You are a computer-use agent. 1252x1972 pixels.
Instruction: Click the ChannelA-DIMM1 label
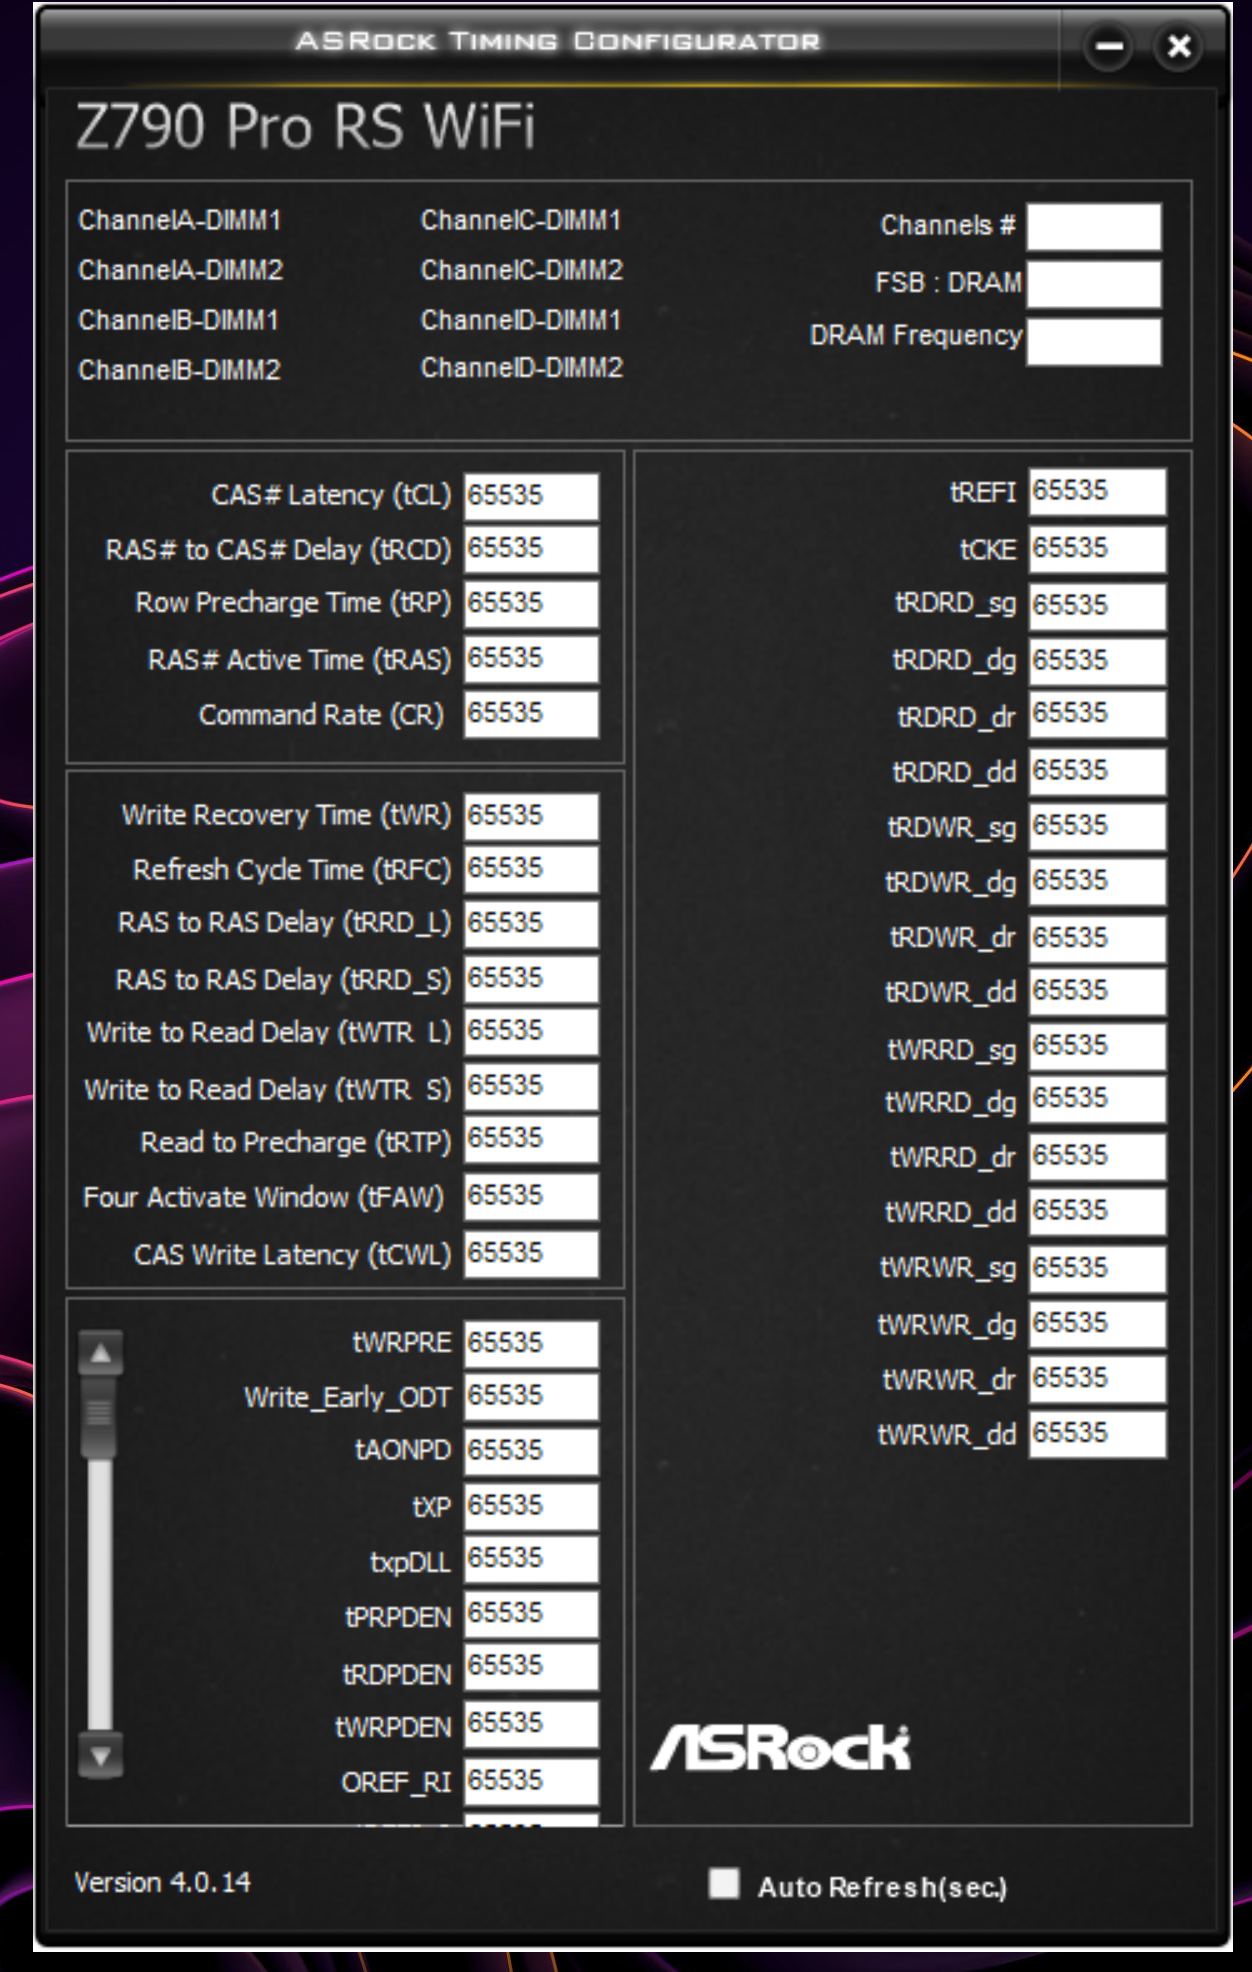point(180,220)
